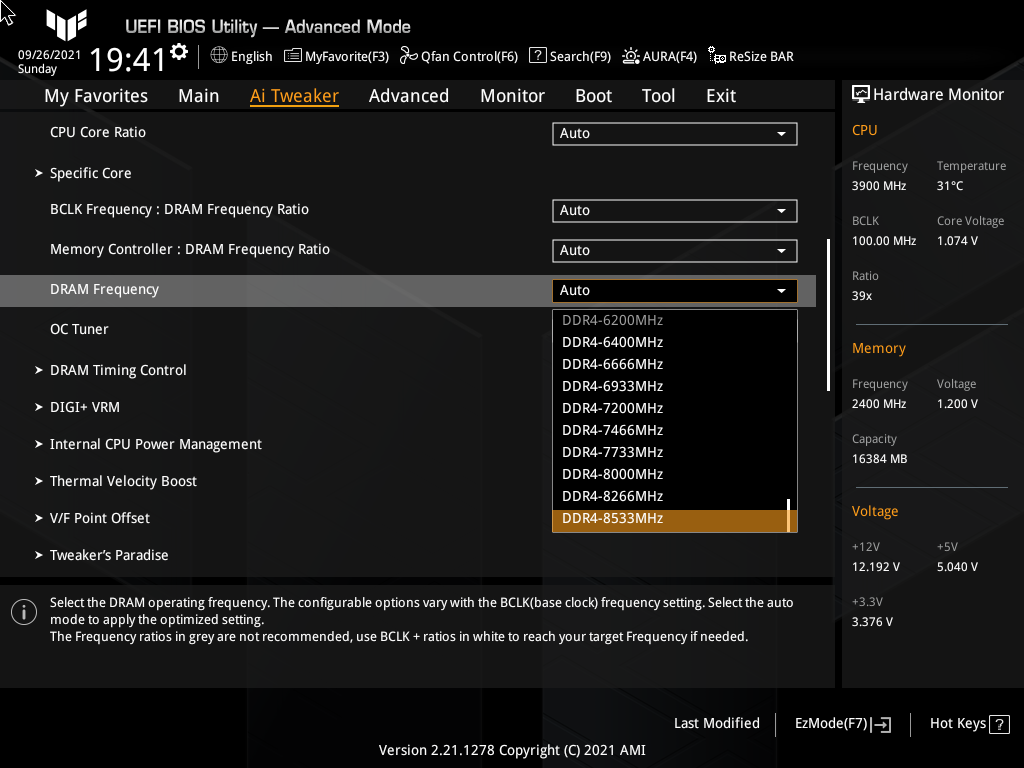Open the Memory Controller : DRAM Frequency Ratio dropdown
Viewport: 1024px width, 768px height.
click(x=674, y=250)
